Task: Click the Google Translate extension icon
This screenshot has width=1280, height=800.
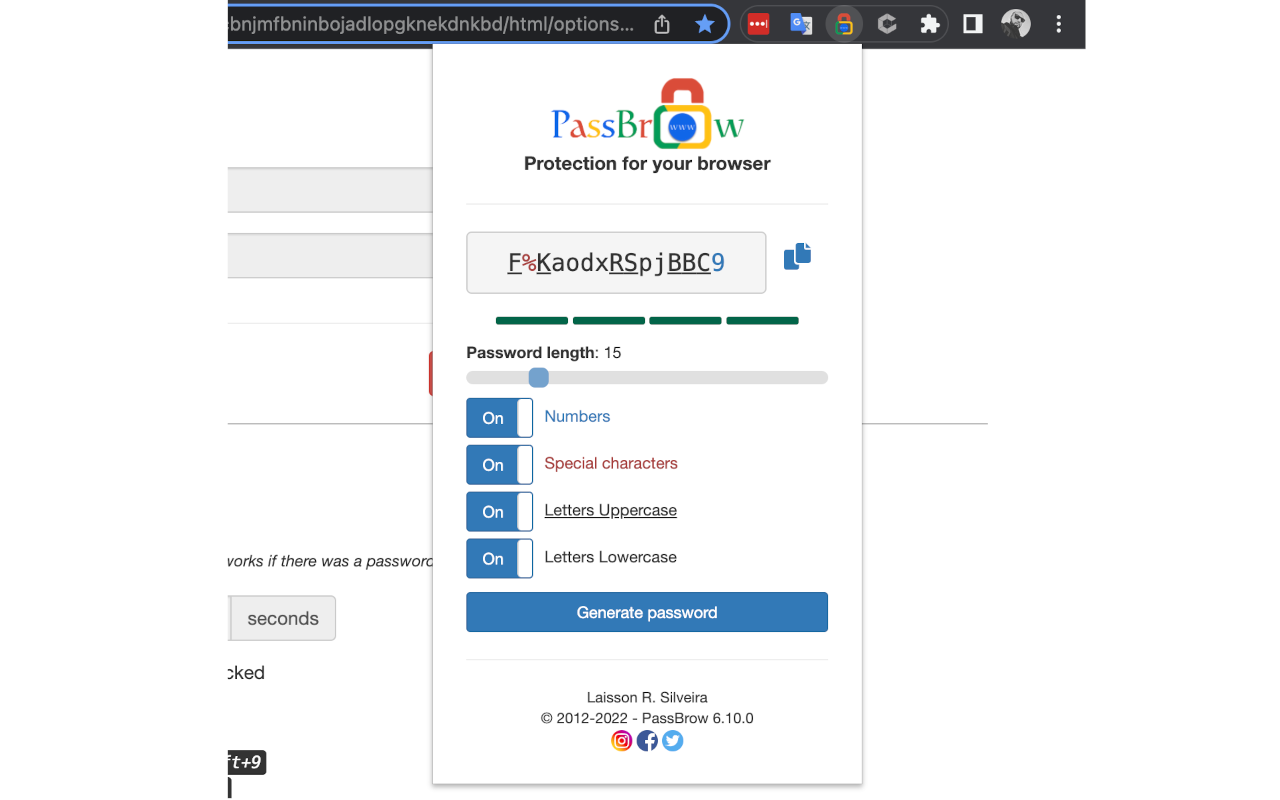Action: pos(800,23)
